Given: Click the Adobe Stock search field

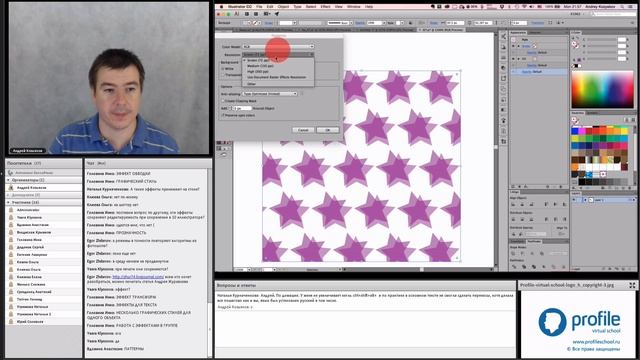Looking at the screenshot, I should [x=615, y=14].
